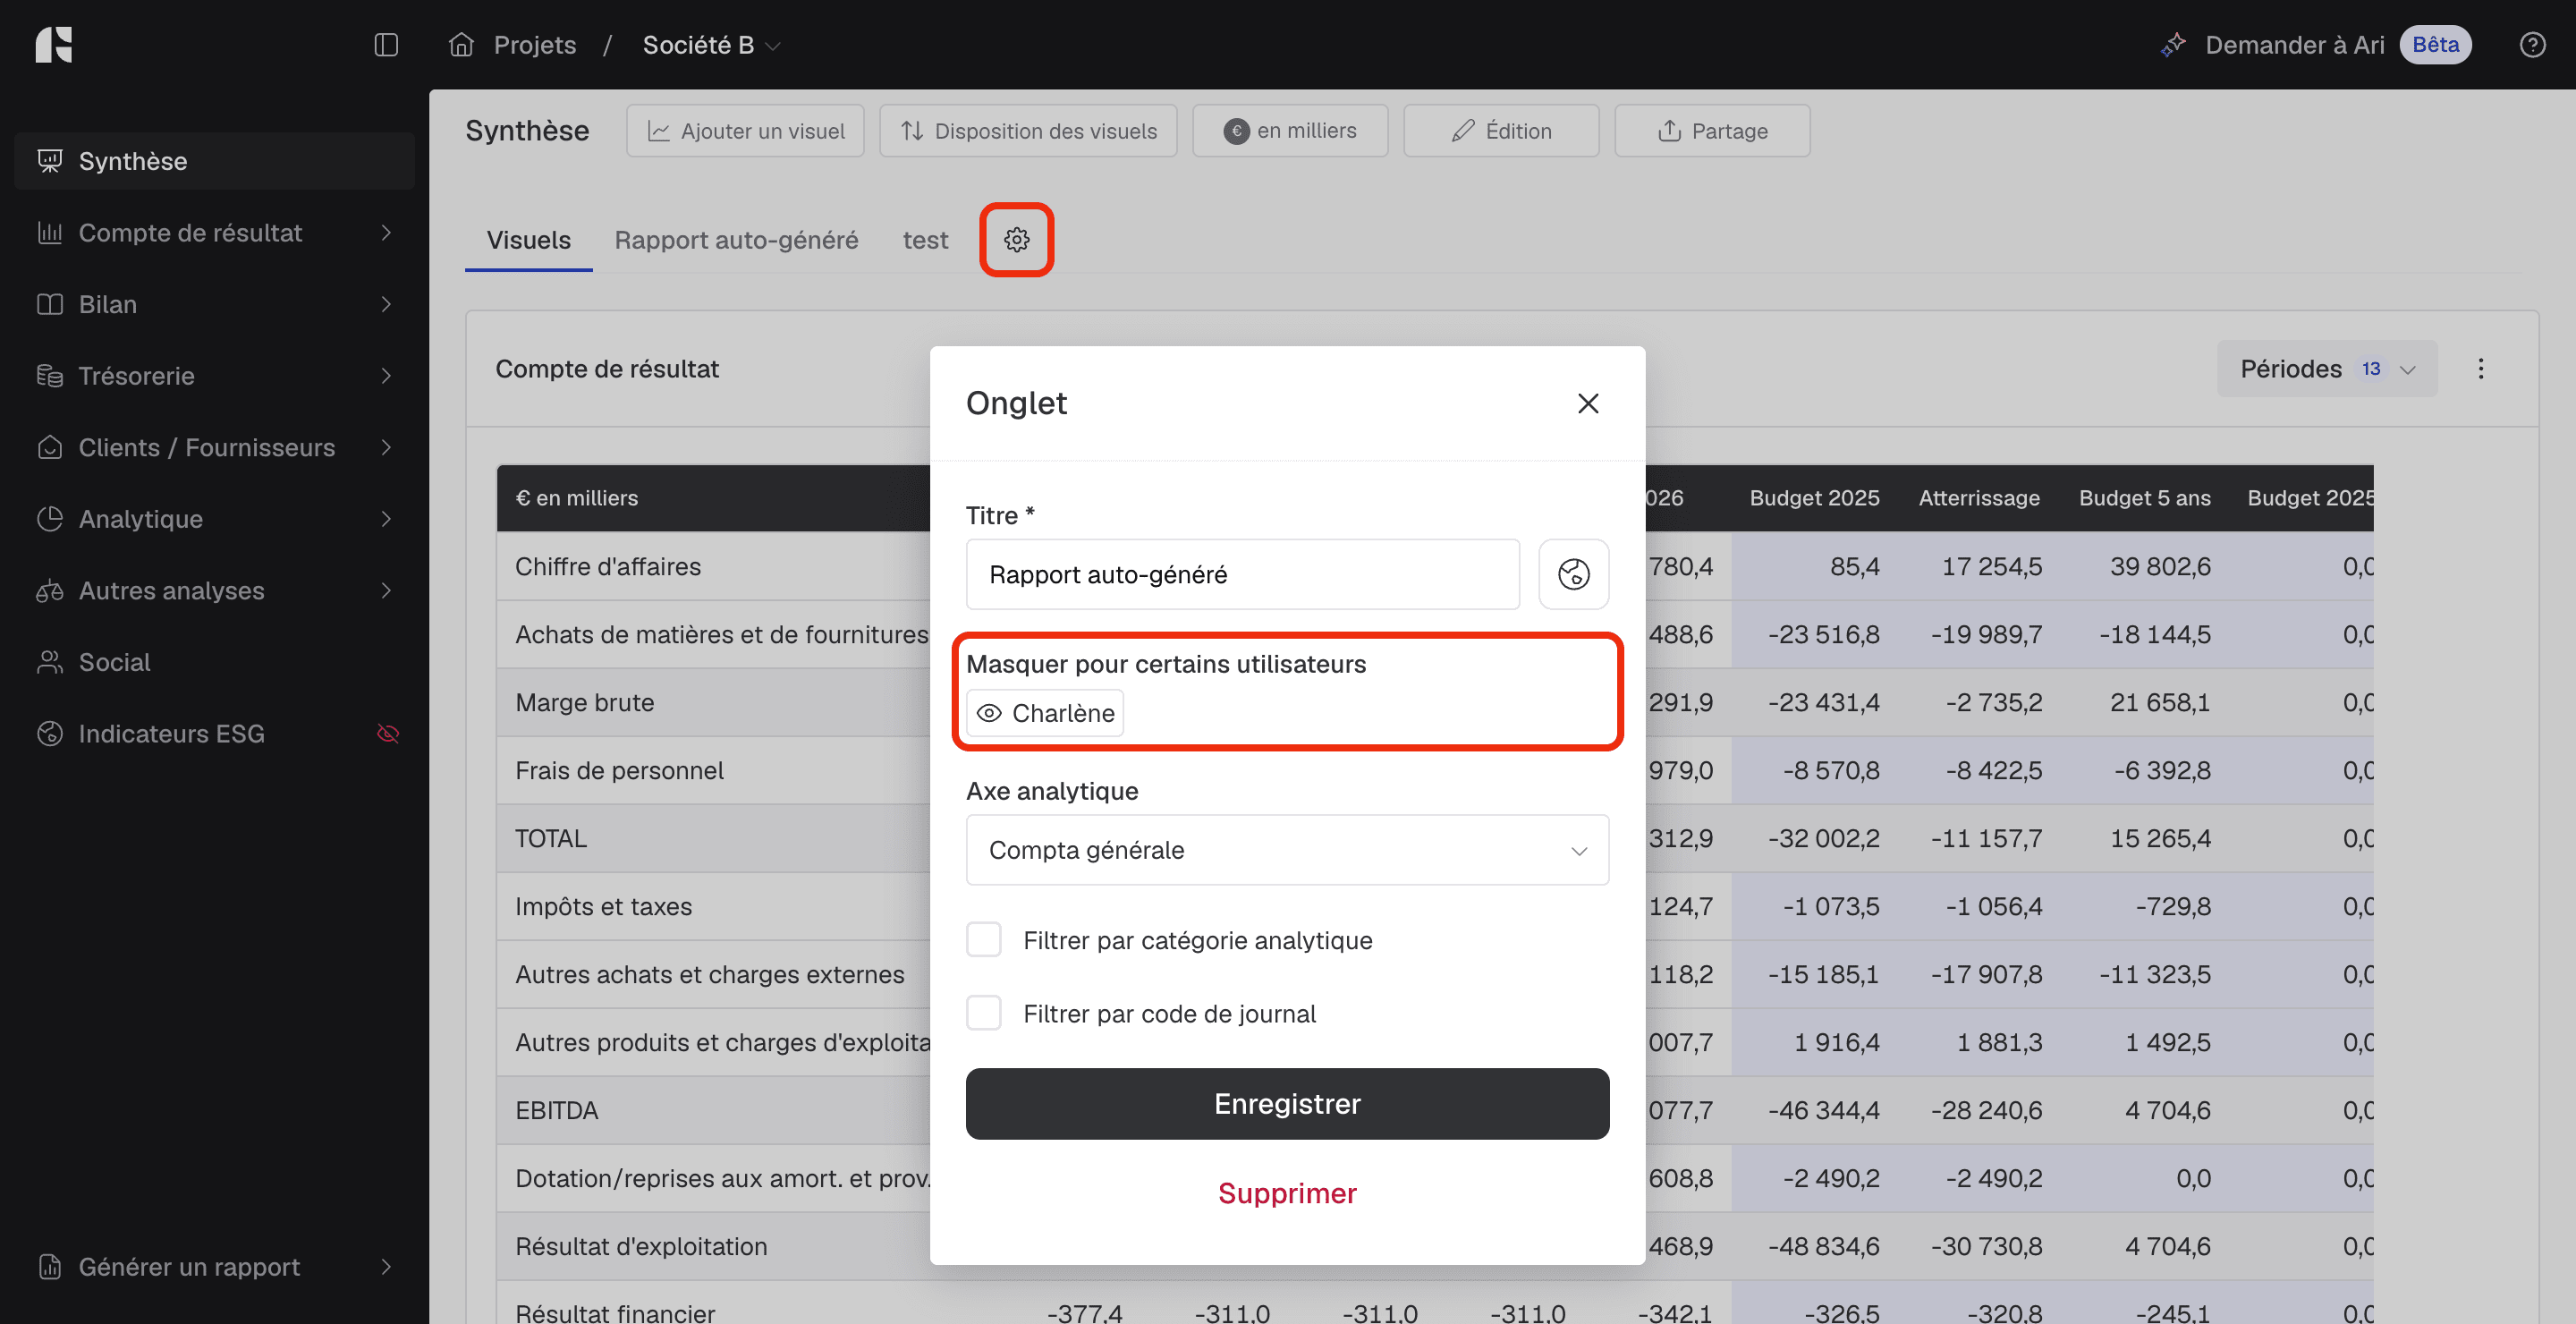Expand Compte de résultat sidebar section
This screenshot has height=1324, width=2576.
386,233
